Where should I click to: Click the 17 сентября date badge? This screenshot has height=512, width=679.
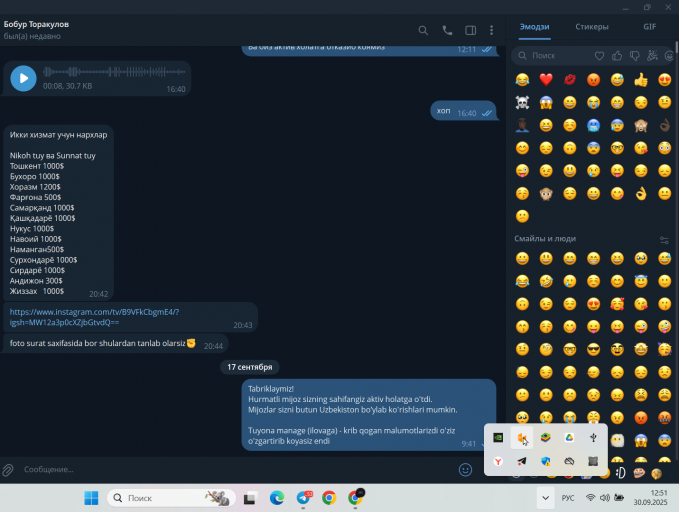point(250,367)
